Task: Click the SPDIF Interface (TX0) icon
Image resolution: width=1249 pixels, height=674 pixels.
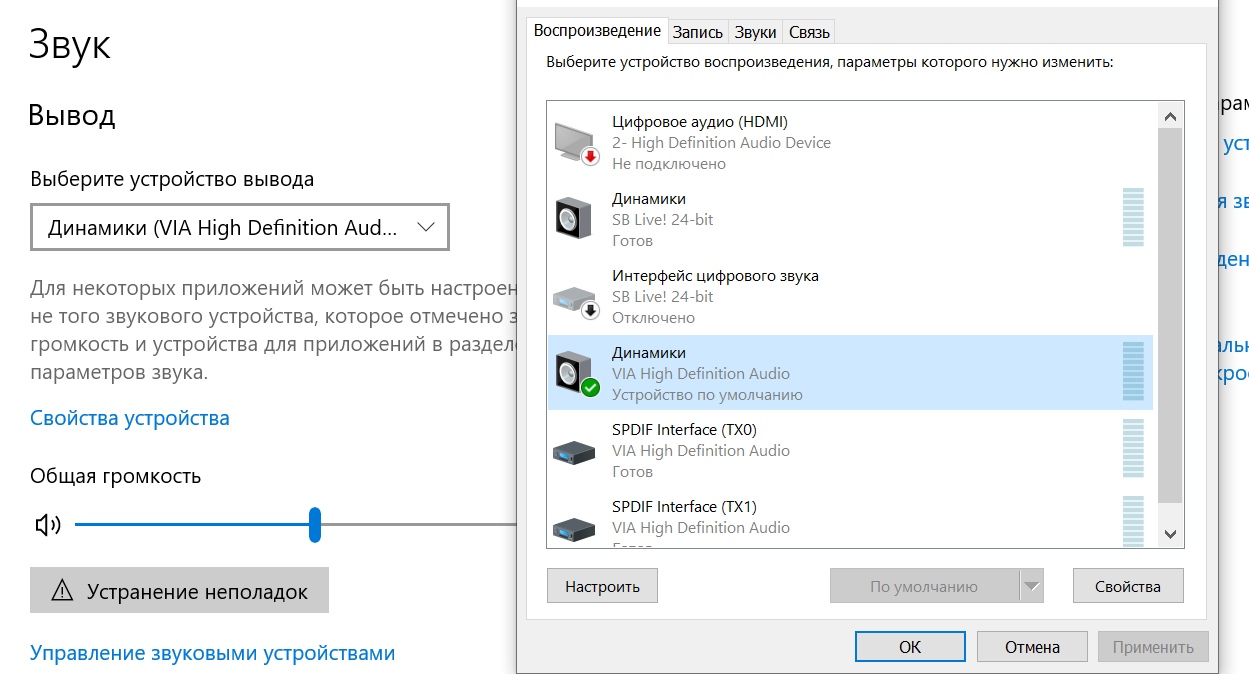Action: pyautogui.click(x=574, y=451)
